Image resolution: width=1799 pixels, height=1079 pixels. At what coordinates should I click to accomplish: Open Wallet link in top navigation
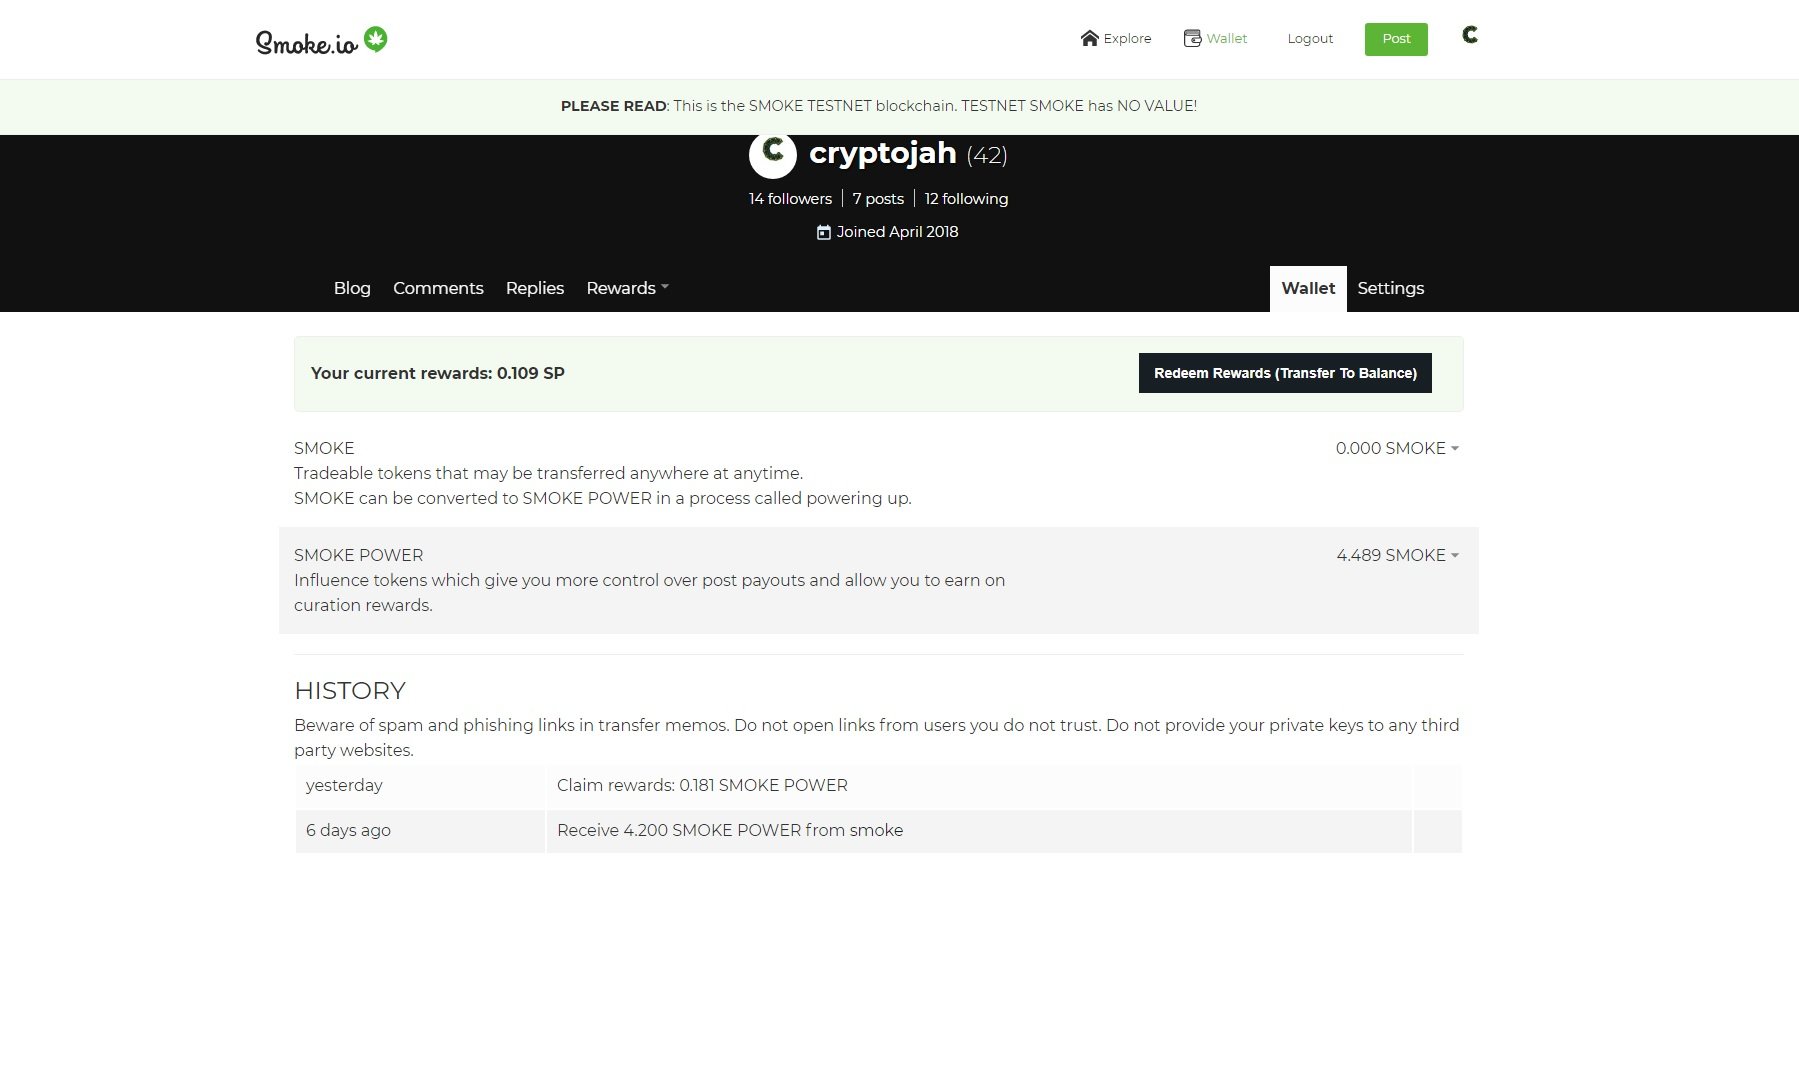click(x=1226, y=39)
